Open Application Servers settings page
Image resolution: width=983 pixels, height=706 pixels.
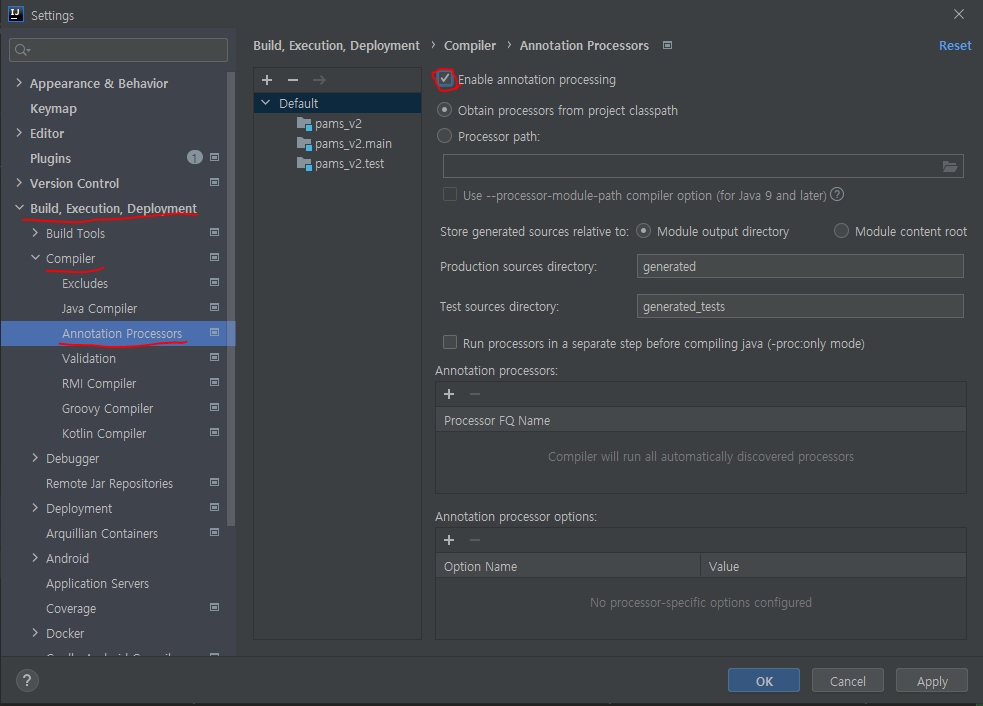pos(97,584)
